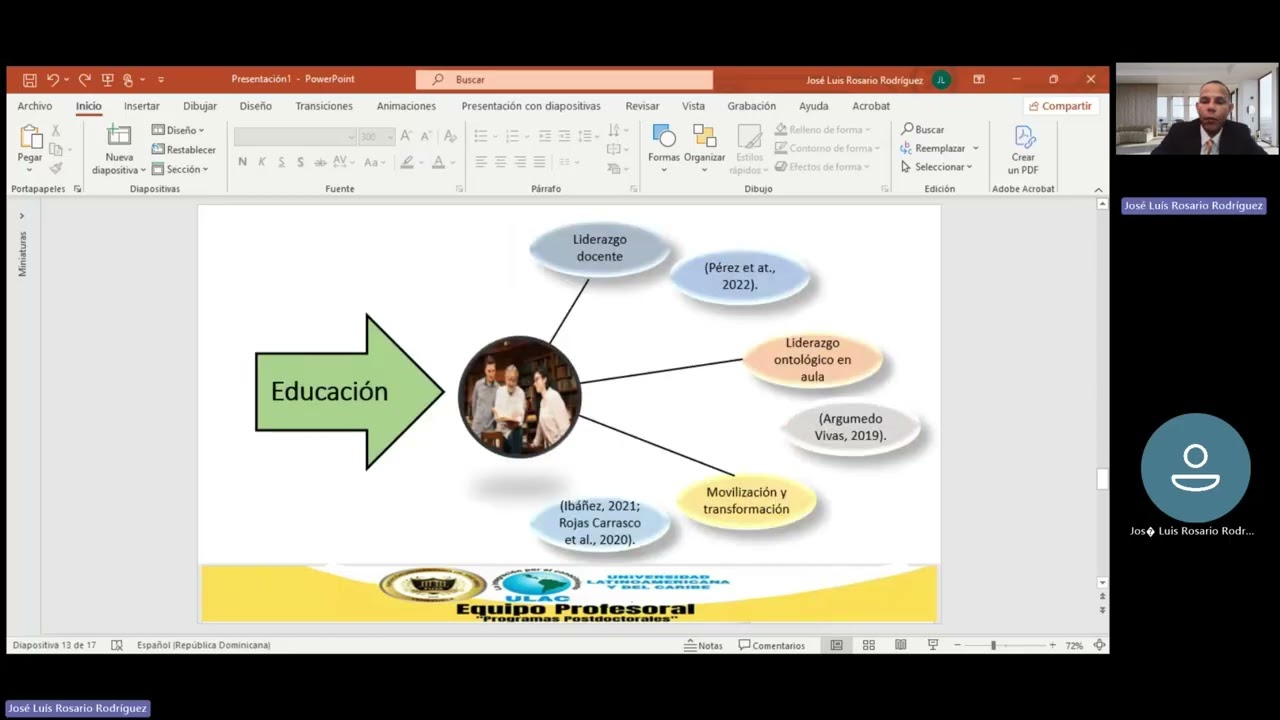
Task: Open the Diseño slide layout dropdown
Action: coord(178,130)
